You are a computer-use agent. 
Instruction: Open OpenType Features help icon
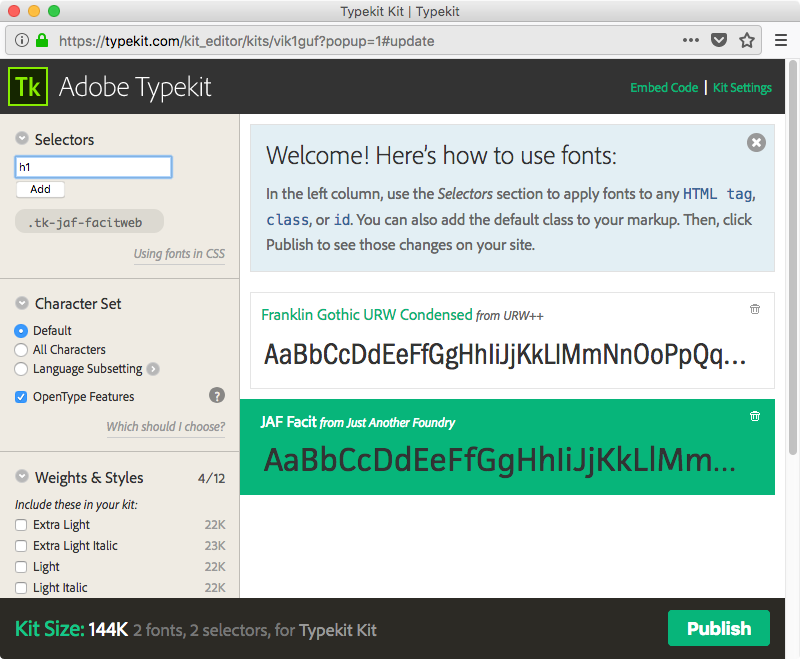pos(217,395)
